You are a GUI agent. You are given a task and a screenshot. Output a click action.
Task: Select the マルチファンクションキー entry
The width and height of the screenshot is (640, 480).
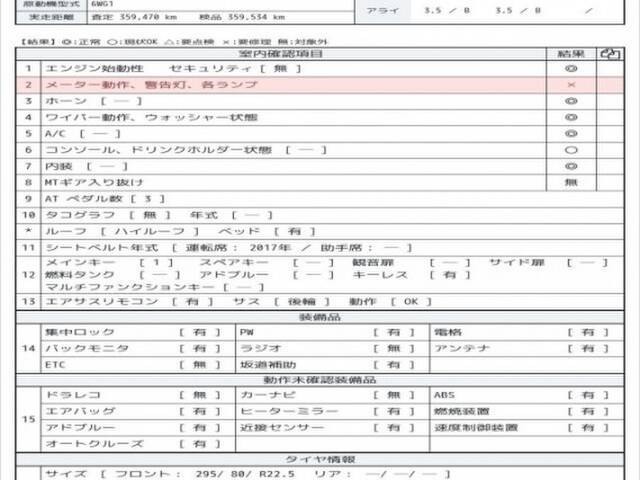click(155, 287)
